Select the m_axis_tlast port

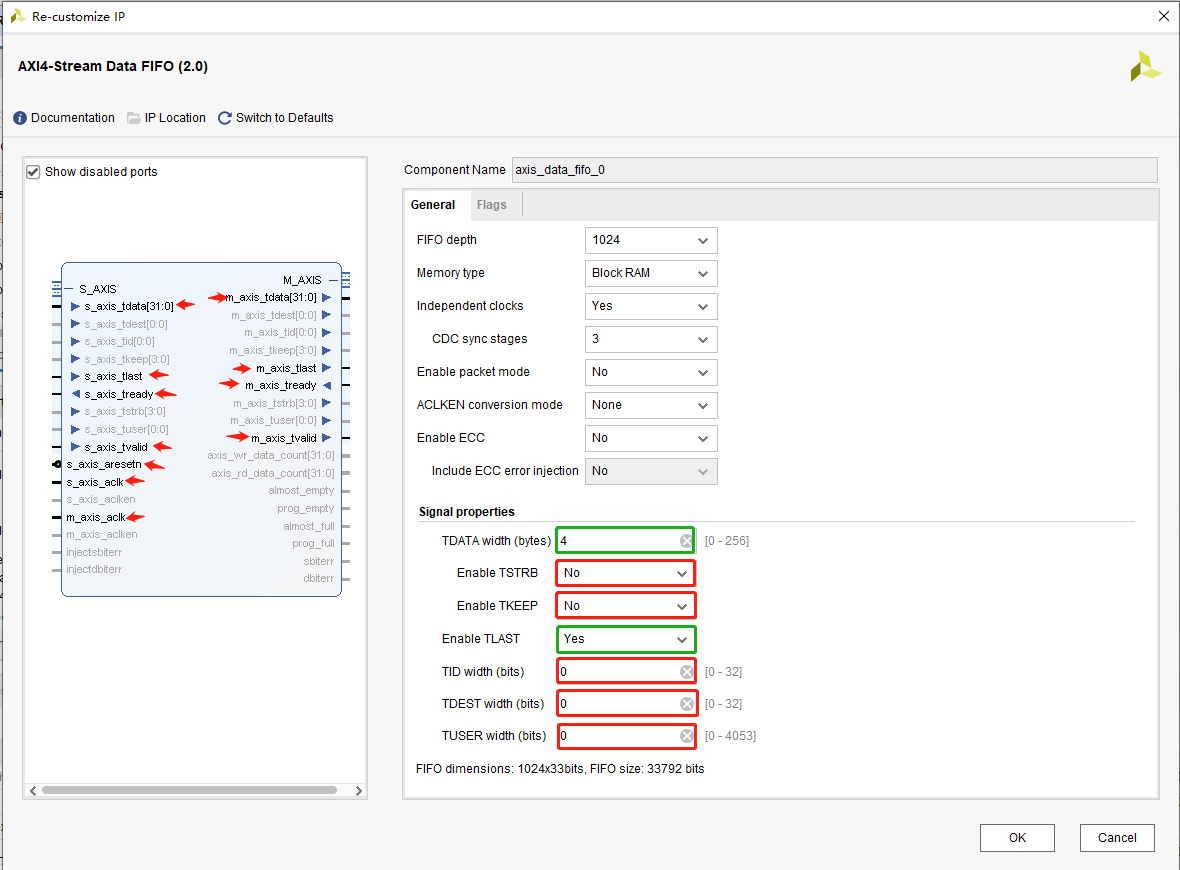(x=286, y=368)
